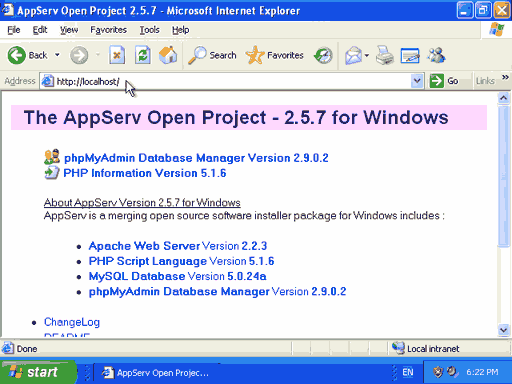Viewport: 512px width, 384px height.
Task: Click the EN language indicator
Action: (407, 372)
